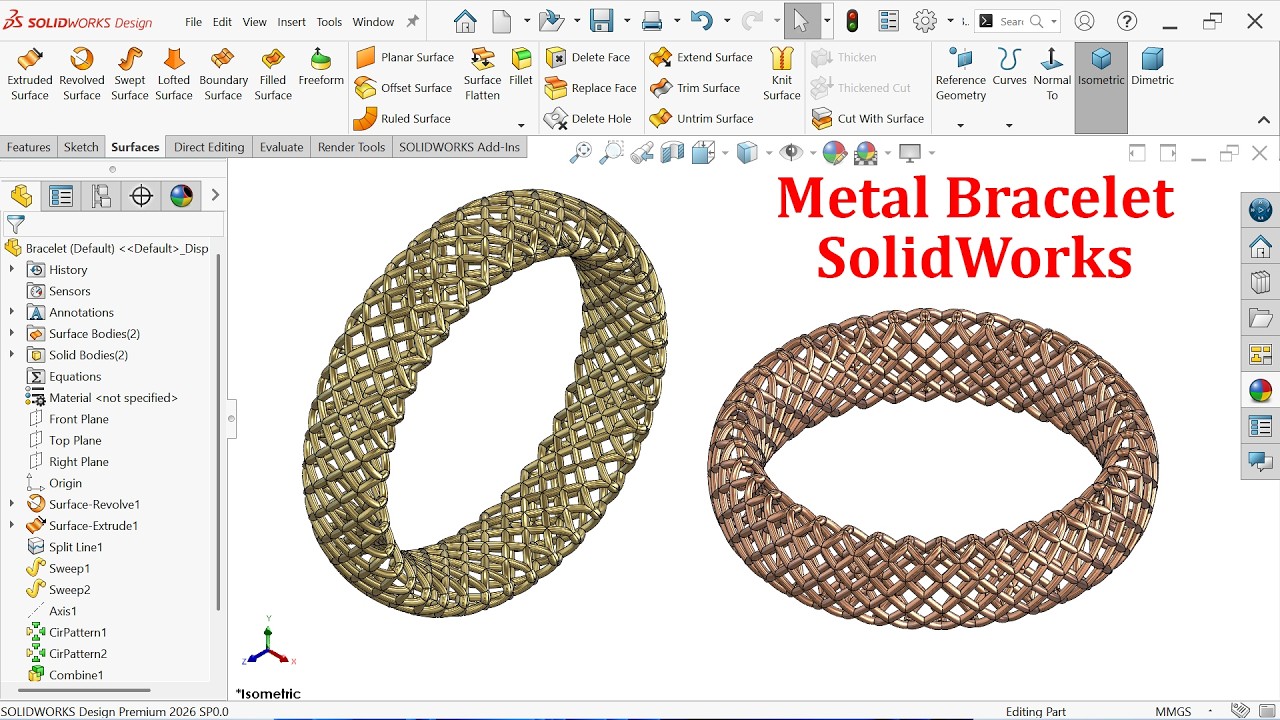Switch to the DisplayManager tab
Screen dimensions: 1280x720
point(181,196)
